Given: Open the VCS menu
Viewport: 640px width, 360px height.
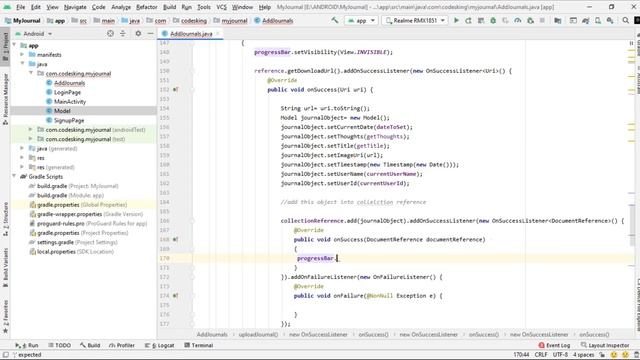Looking at the screenshot, I should [x=221, y=7].
